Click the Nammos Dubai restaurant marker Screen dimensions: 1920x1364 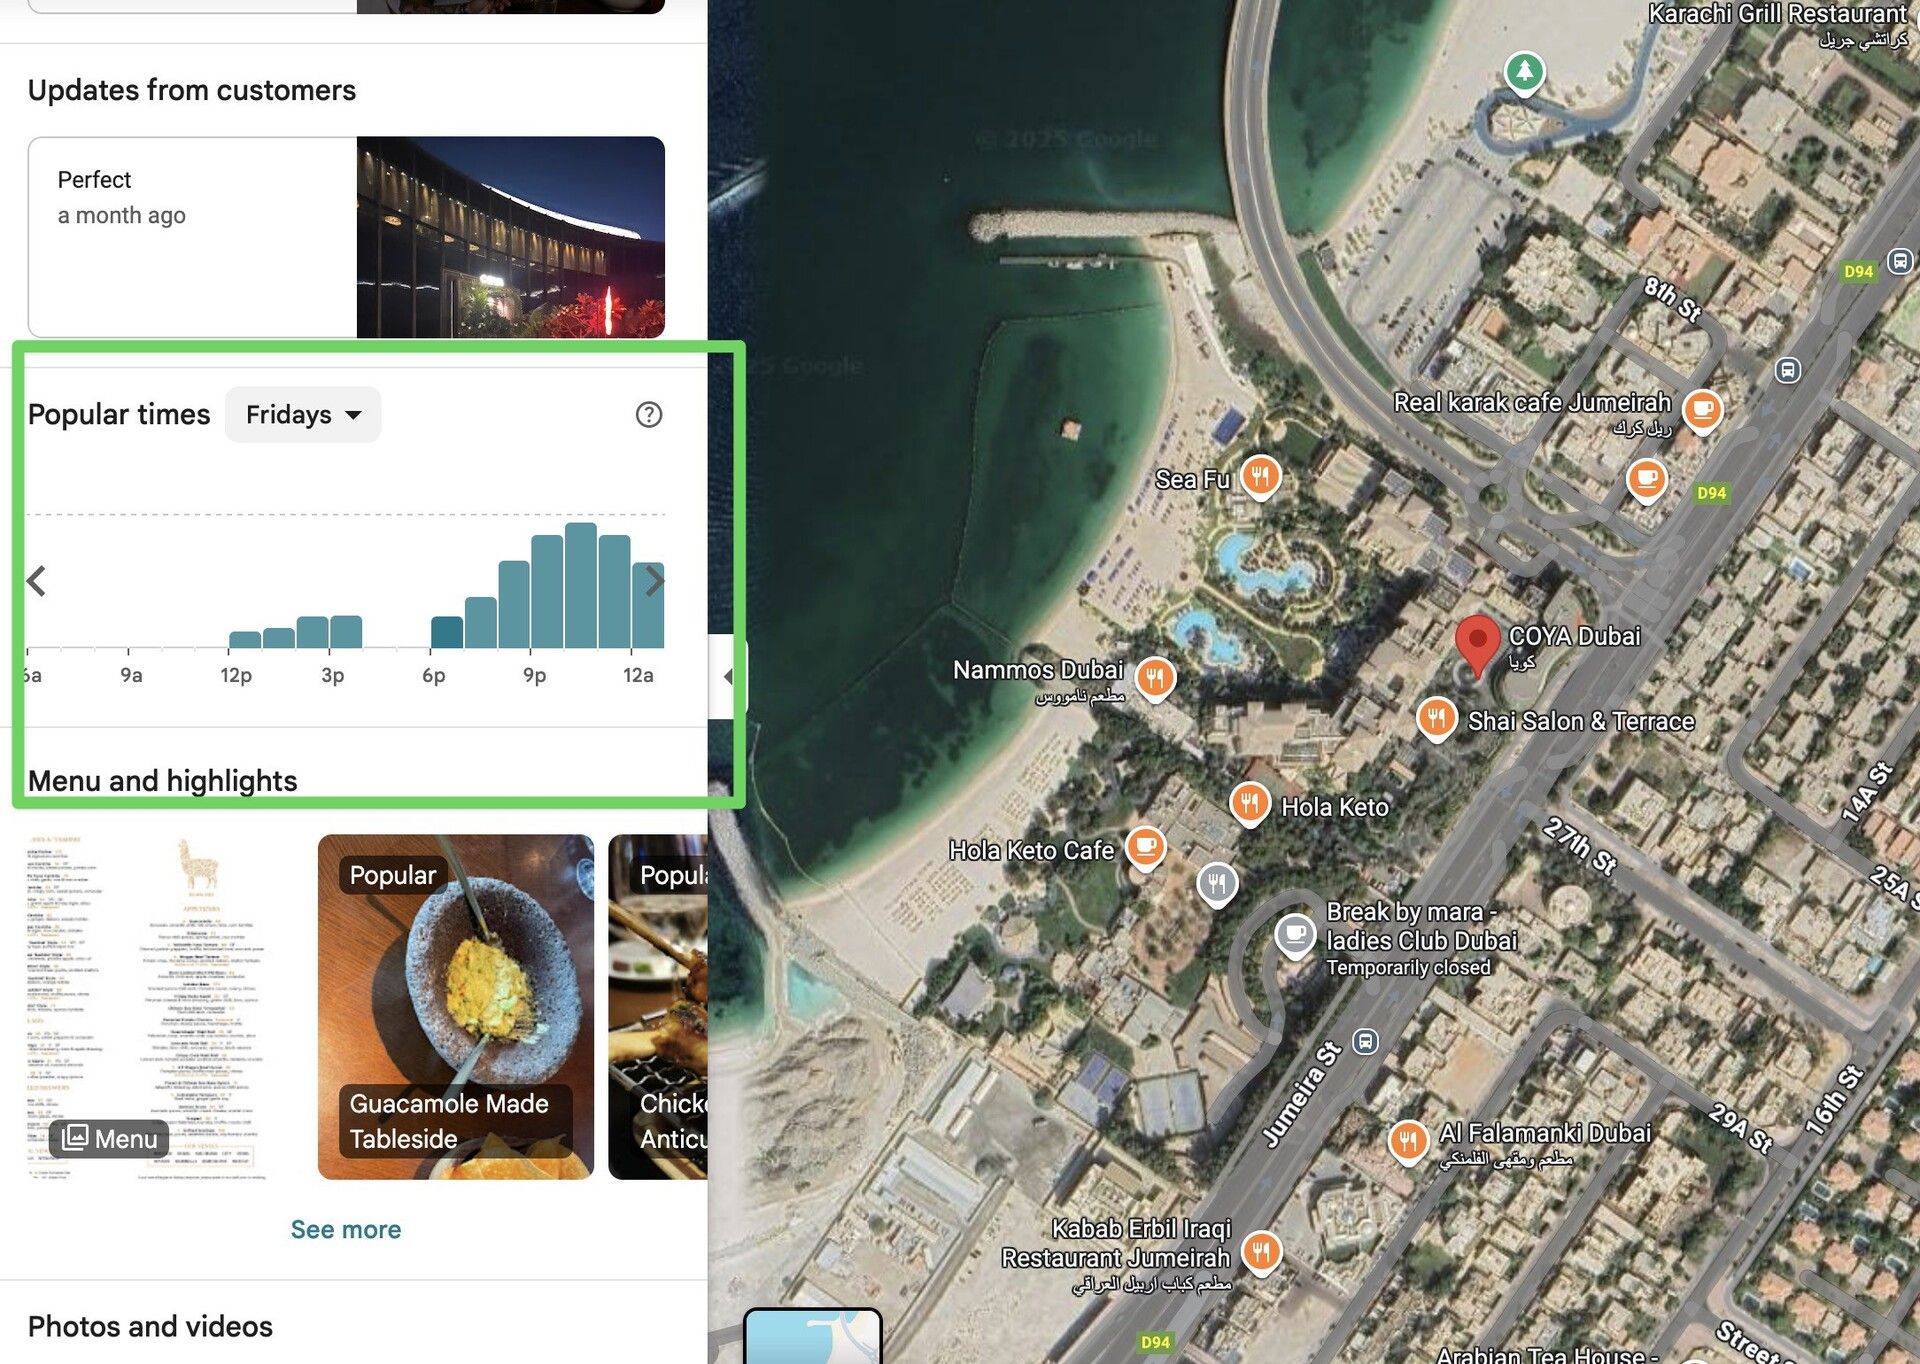coord(1155,678)
